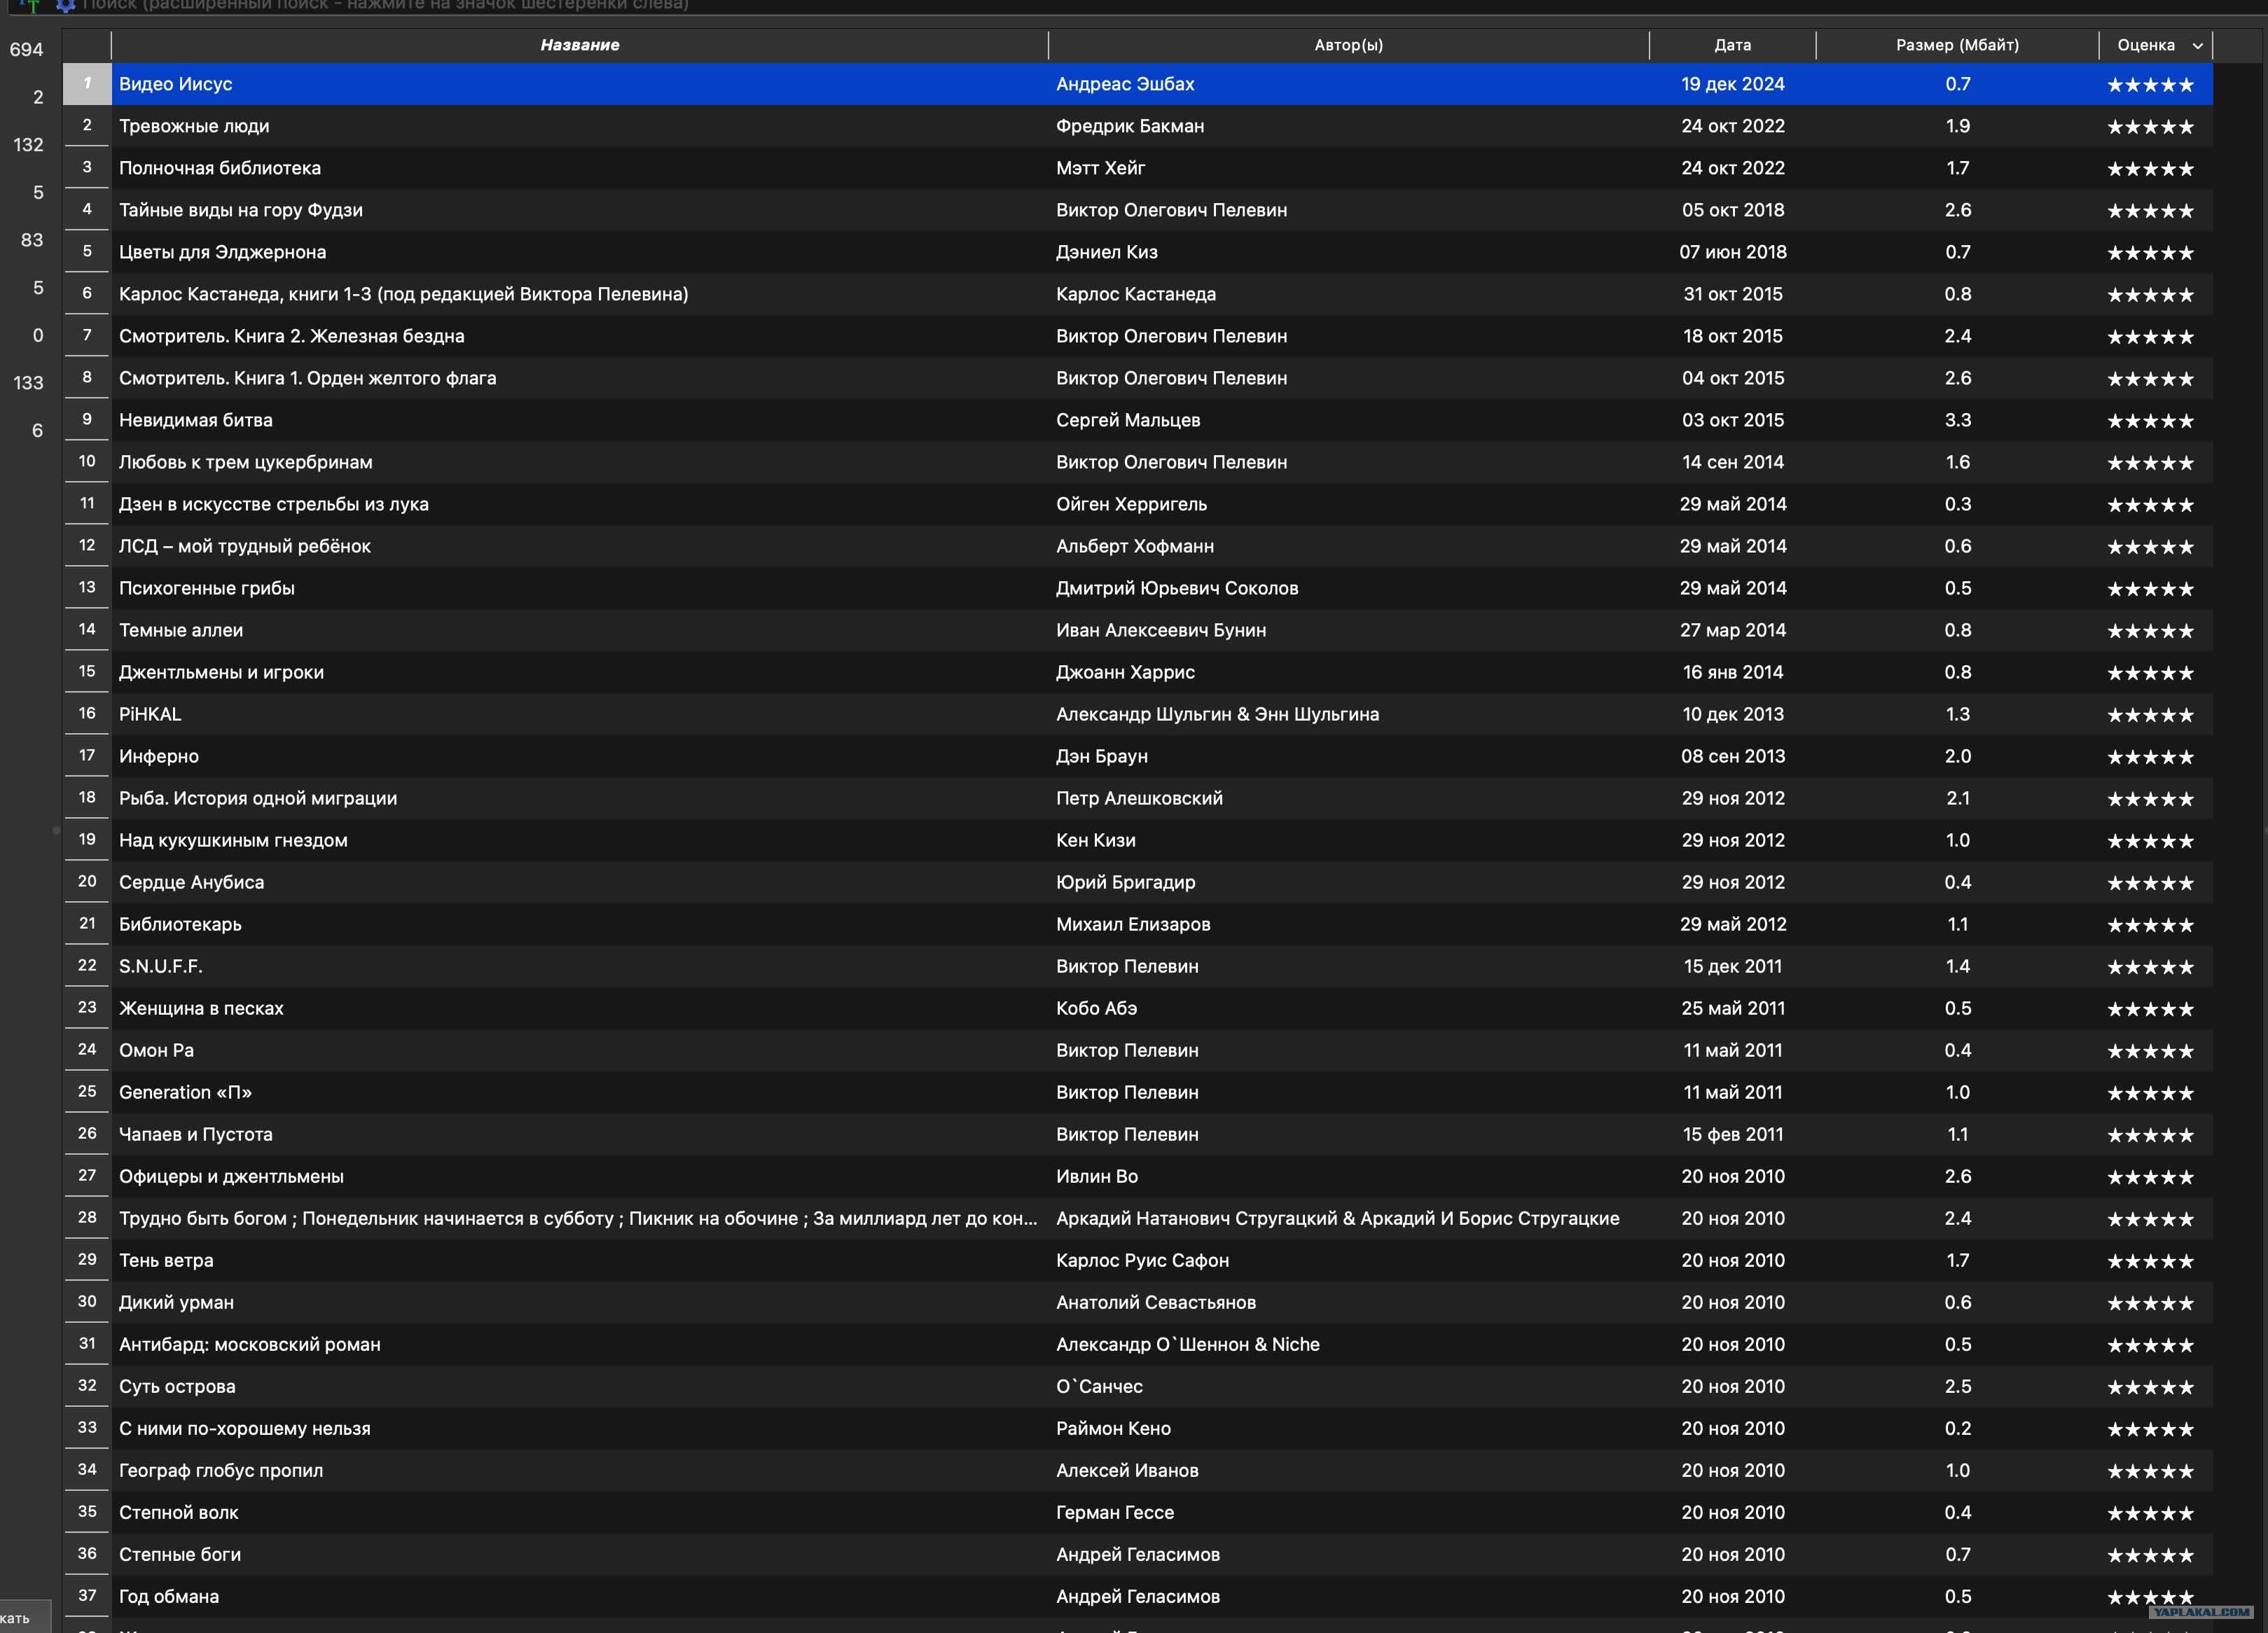Click the count 694 in the left sidebar
The width and height of the screenshot is (2268, 1633).
click(26, 49)
